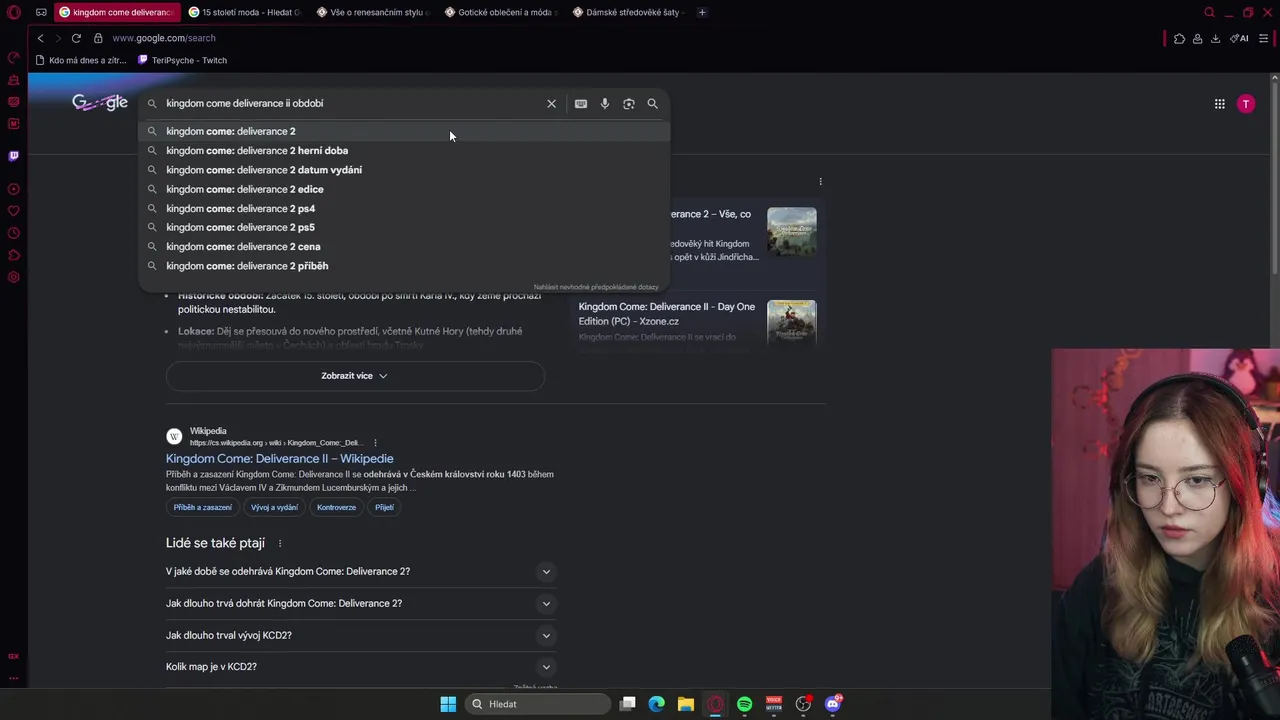
Task: Open Twitch panel in the sidebar
Action: point(14,156)
